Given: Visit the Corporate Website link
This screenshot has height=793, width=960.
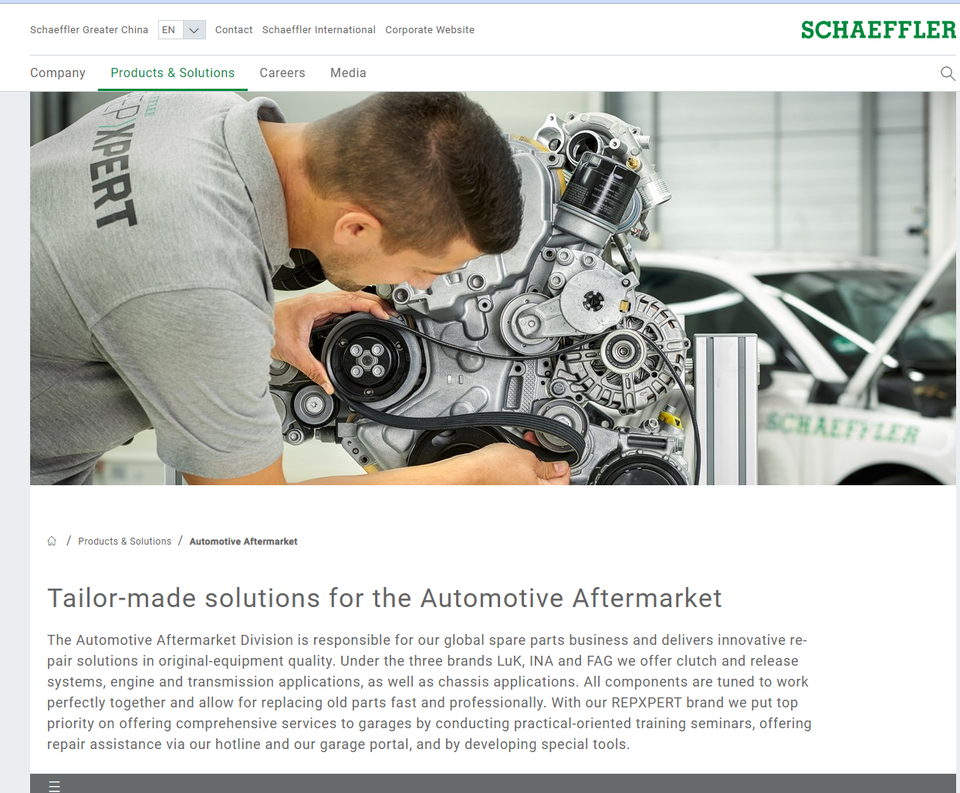Looking at the screenshot, I should coord(430,29).
